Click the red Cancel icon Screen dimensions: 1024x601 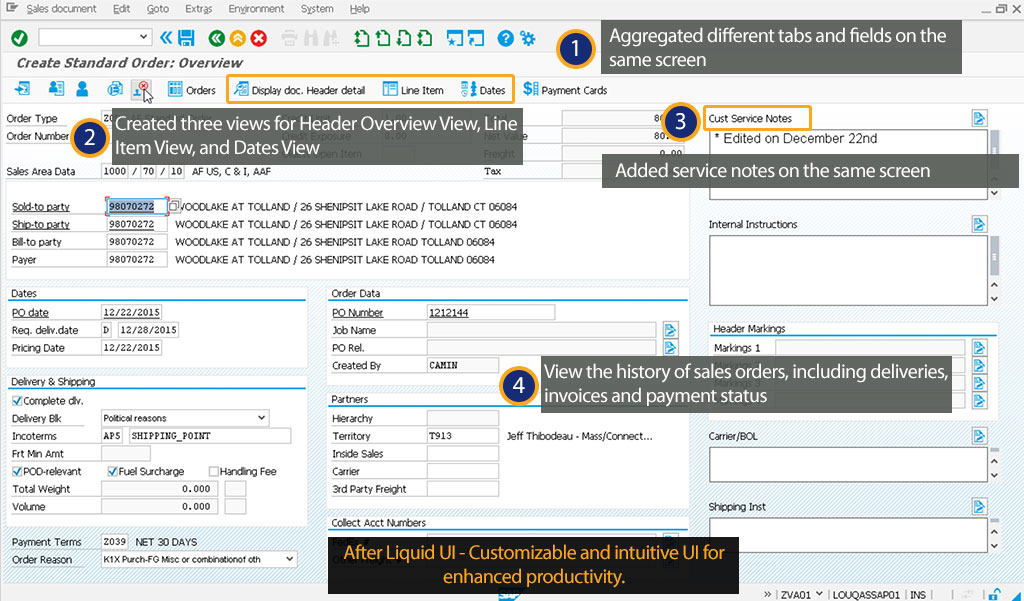click(259, 38)
